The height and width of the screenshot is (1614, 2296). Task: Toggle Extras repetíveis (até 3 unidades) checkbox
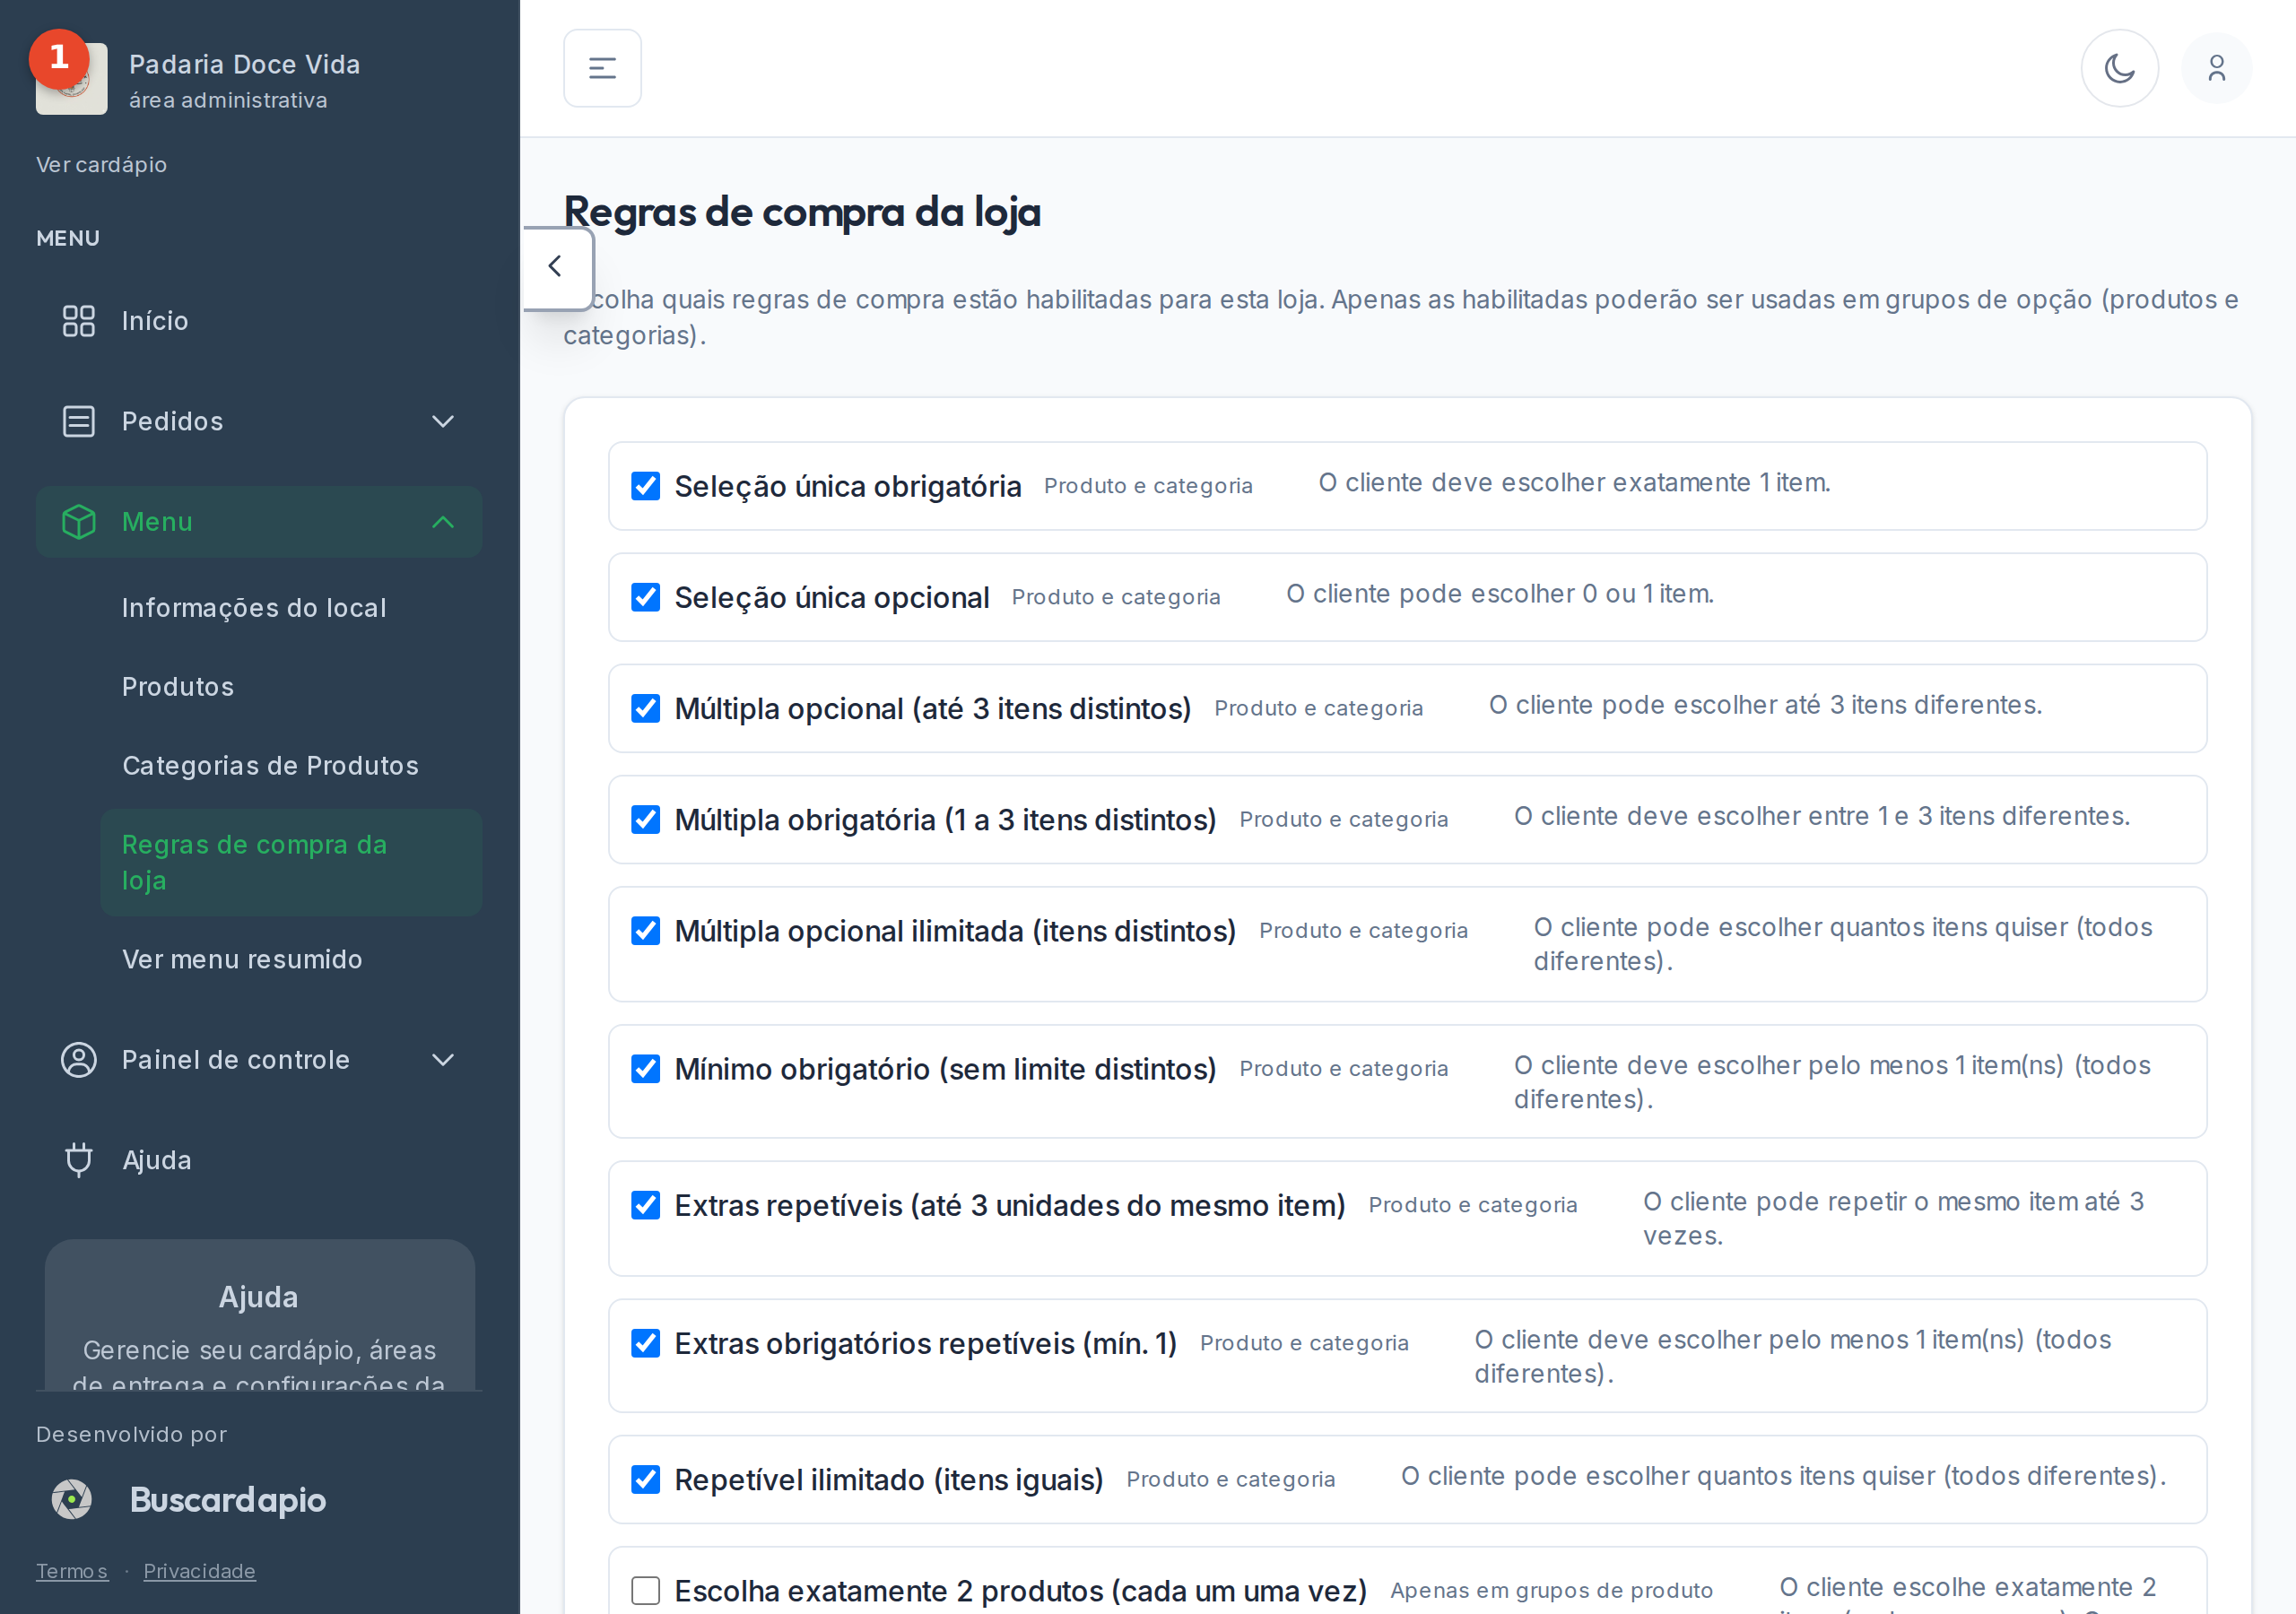[x=646, y=1205]
